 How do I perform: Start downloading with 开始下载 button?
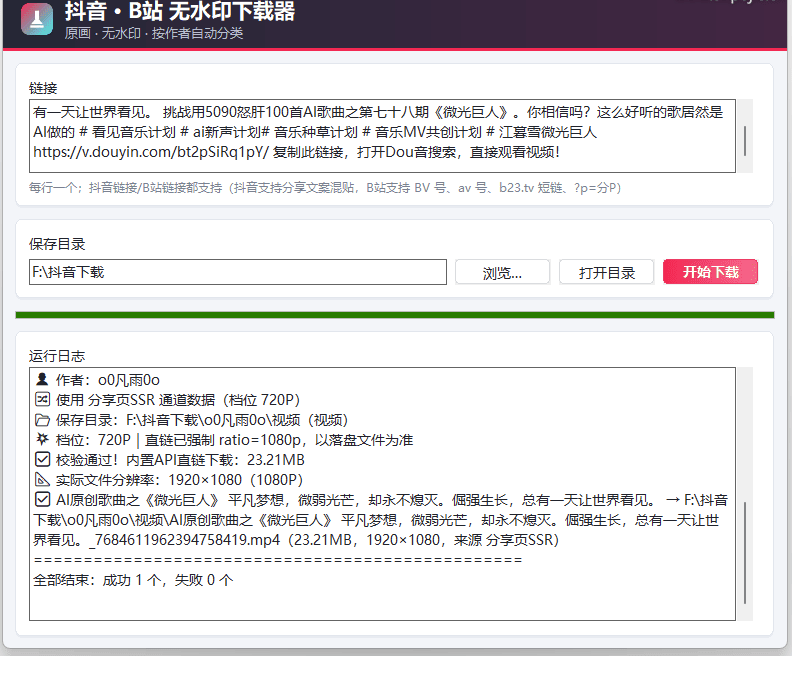[x=710, y=272]
